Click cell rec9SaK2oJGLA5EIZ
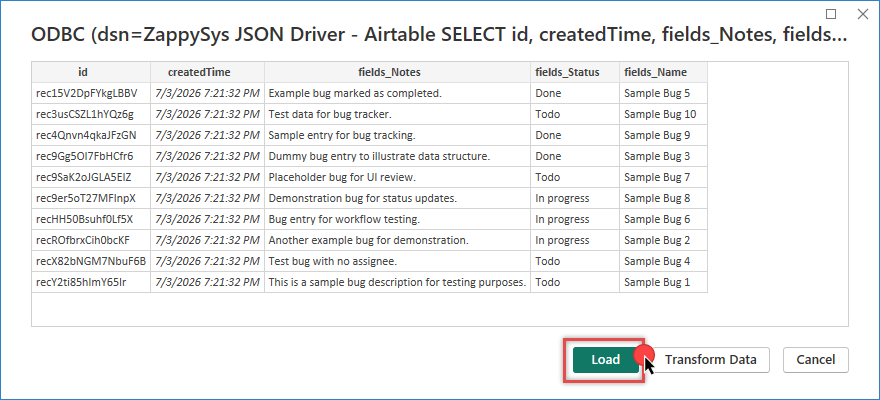The image size is (880, 400). pos(91,177)
